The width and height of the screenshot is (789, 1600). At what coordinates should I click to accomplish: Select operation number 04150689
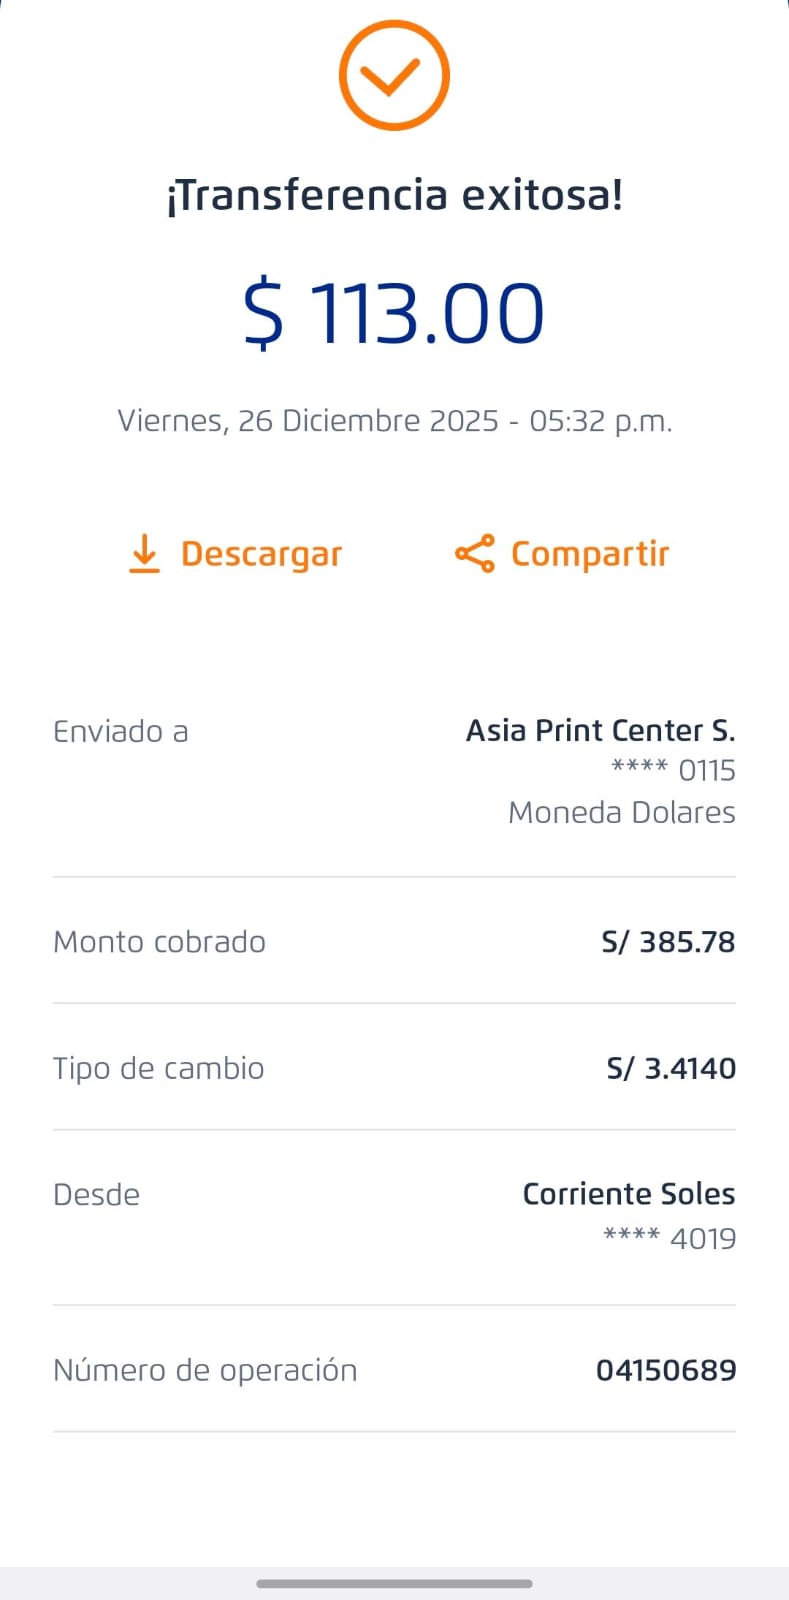point(666,1370)
